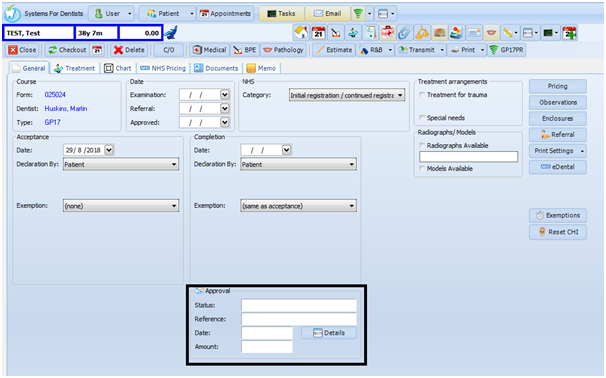This screenshot has height=378, width=606.
Task: Click the Reset CHI button
Action: click(x=558, y=232)
